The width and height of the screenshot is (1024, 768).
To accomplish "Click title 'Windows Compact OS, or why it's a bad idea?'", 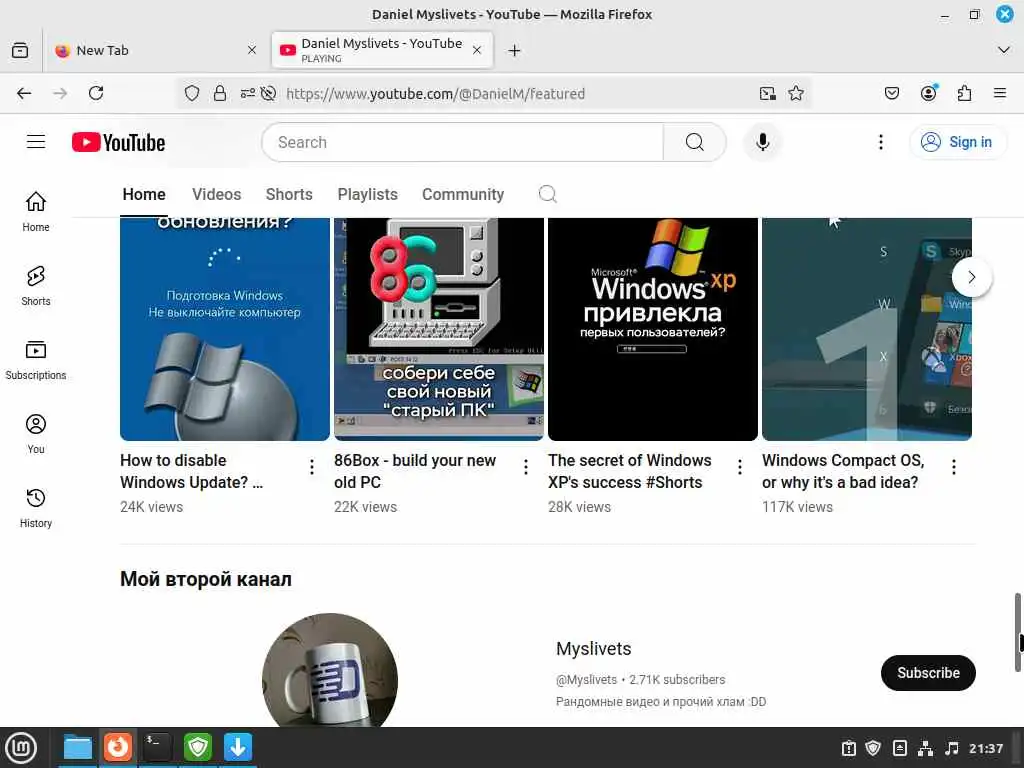I will (x=843, y=471).
